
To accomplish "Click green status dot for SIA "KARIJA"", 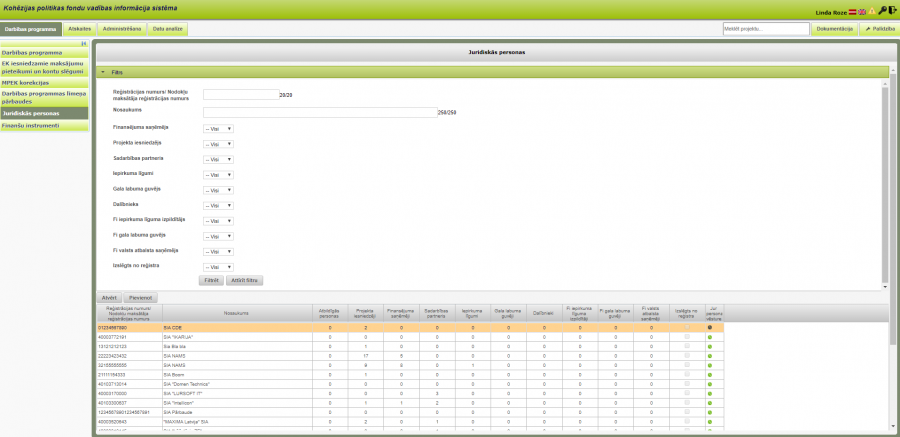I will [x=710, y=338].
